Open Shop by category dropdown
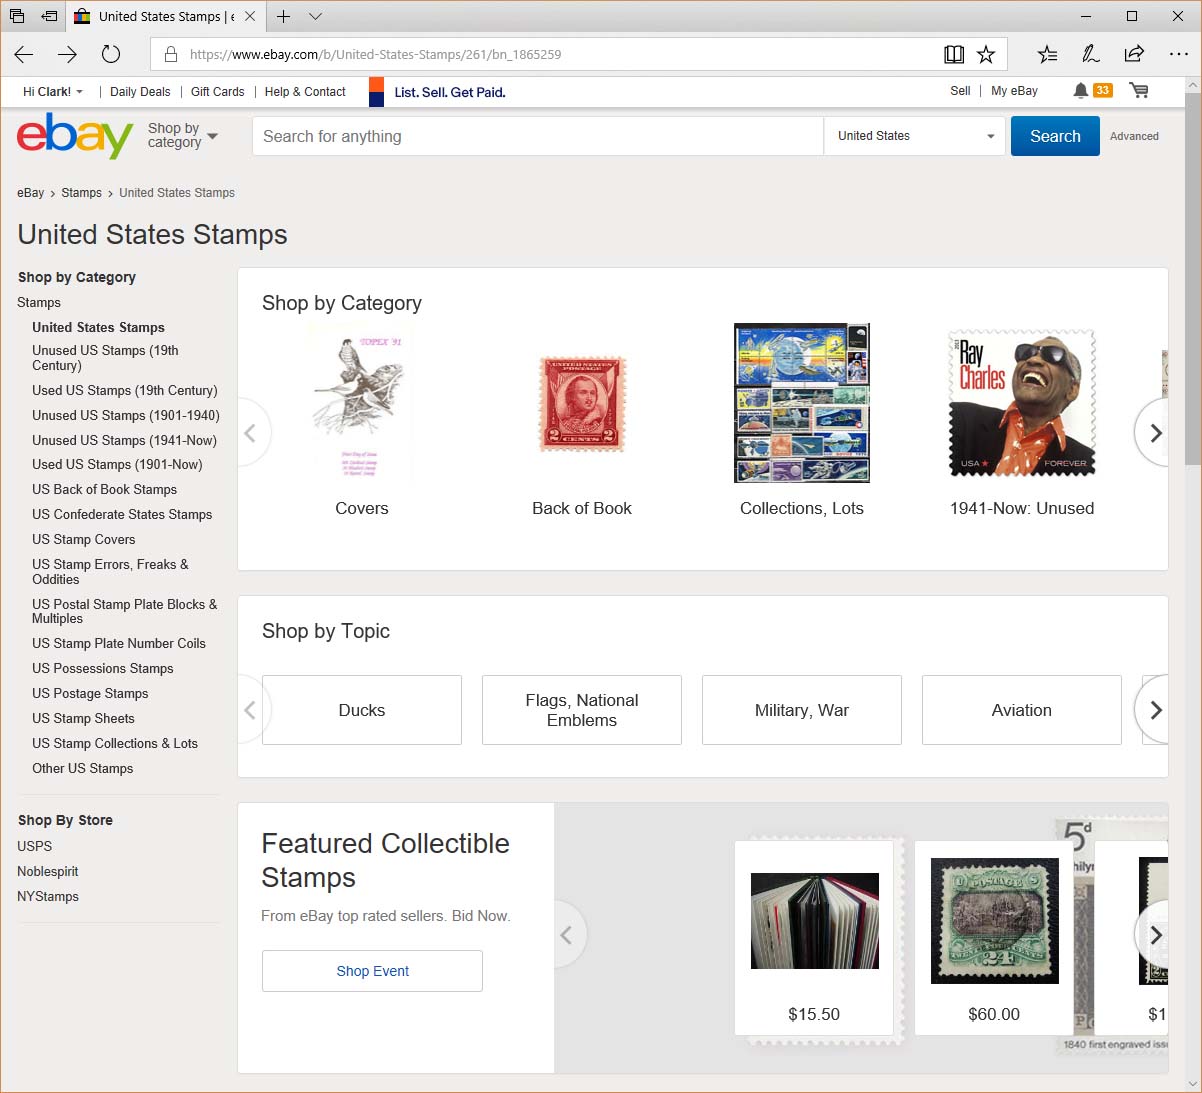Screen dimensions: 1202x1093 pos(182,135)
